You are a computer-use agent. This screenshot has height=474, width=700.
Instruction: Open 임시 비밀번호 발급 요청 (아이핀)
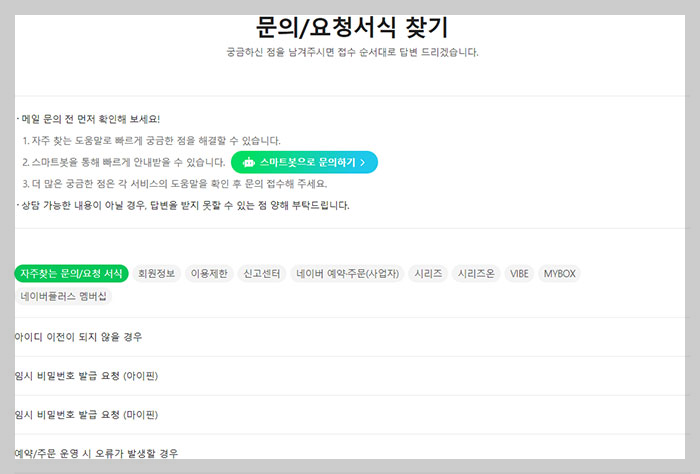point(86,376)
